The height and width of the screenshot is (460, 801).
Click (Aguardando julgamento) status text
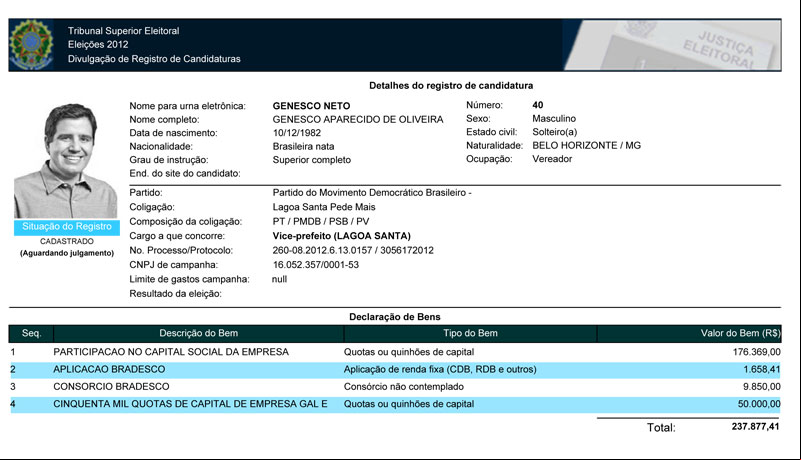[x=67, y=253]
